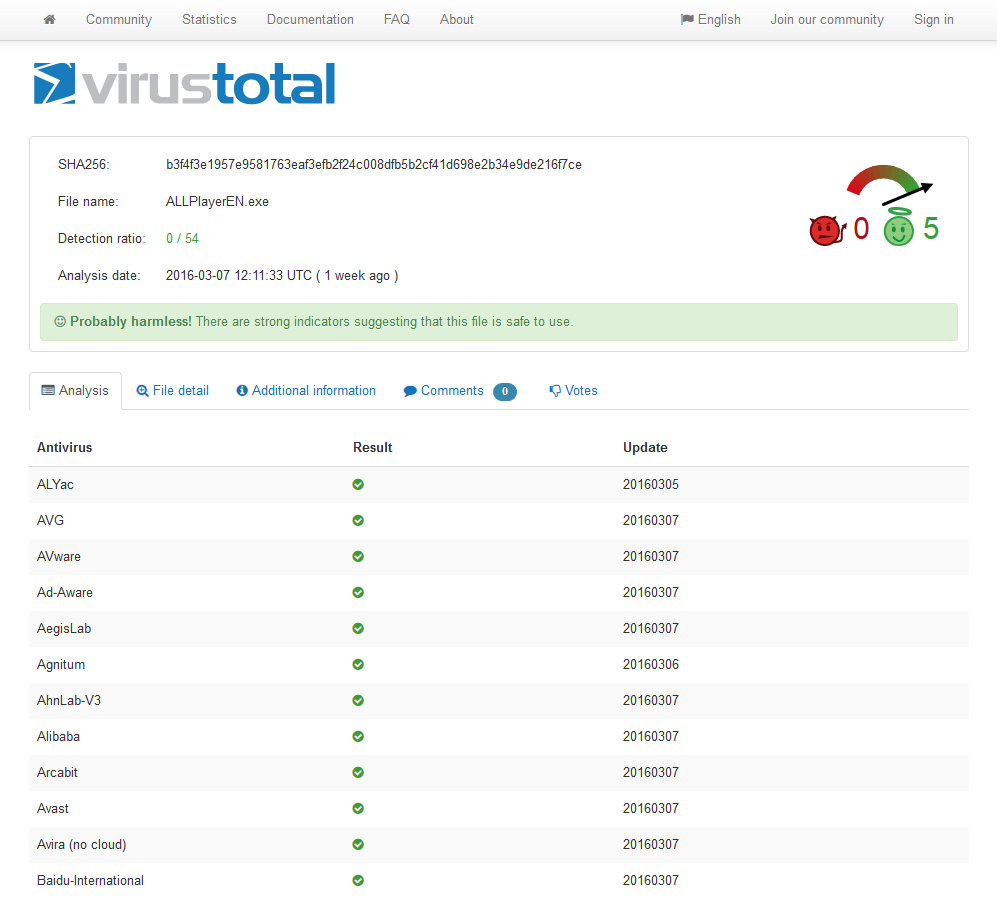Click the file name ALLPlayerEN.exe
Image resolution: width=997 pixels, height=899 pixels.
point(217,202)
